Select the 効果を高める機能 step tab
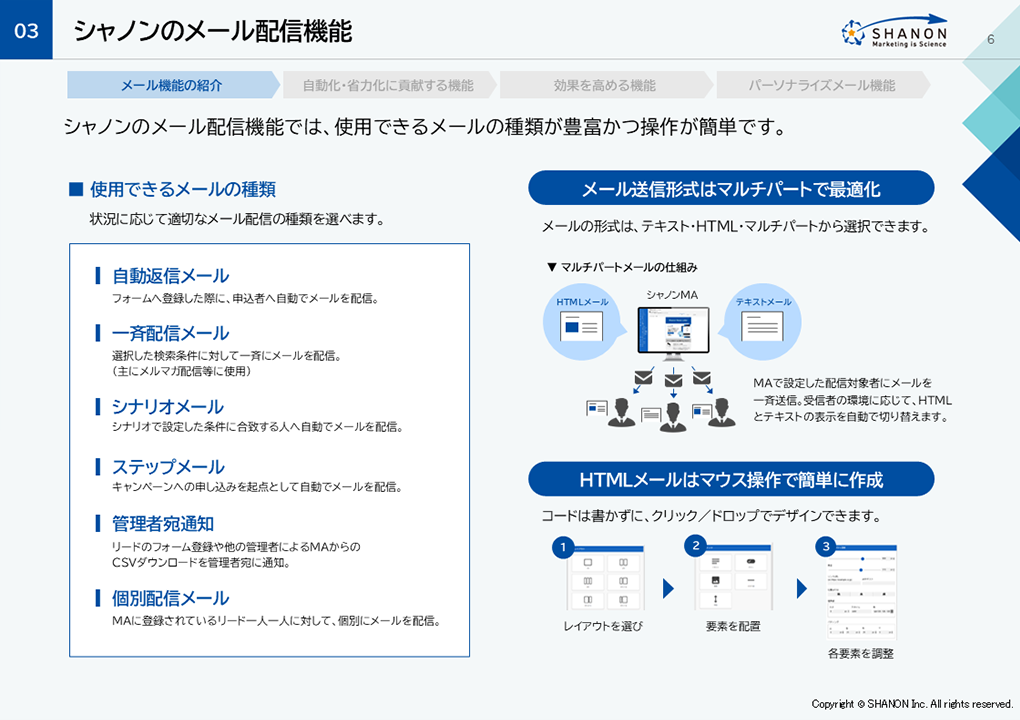Screen dimensions: 1020x720 (606, 85)
